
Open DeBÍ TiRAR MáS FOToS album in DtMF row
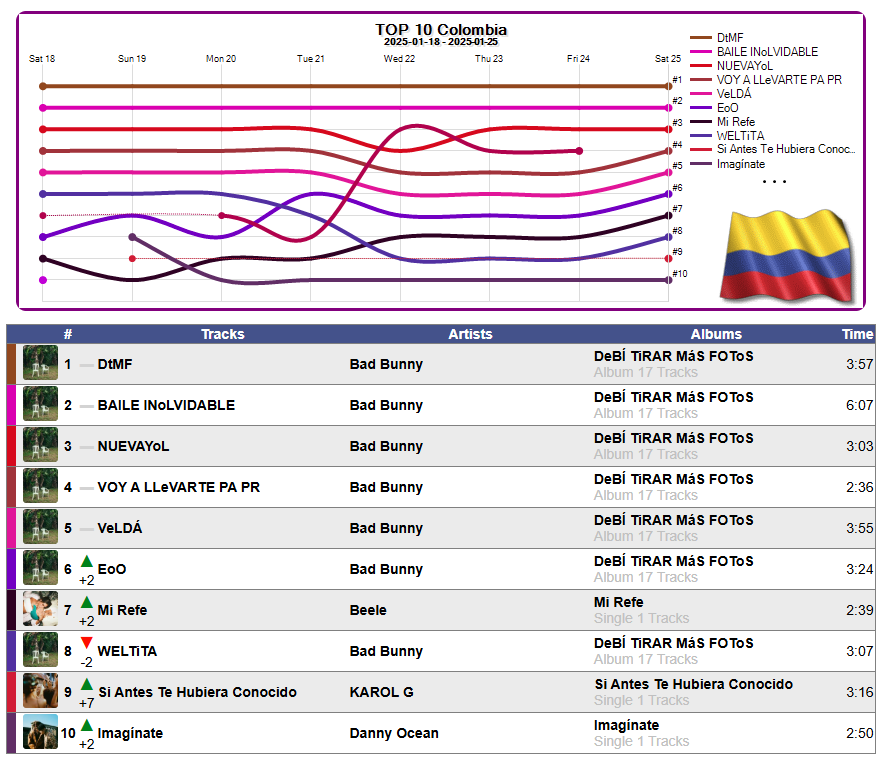[674, 356]
